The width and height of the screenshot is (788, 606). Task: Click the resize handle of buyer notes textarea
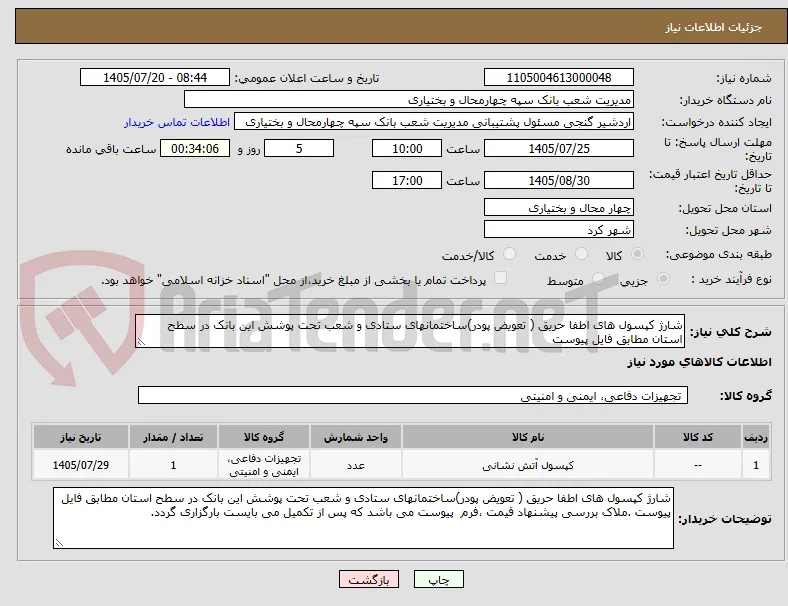click(x=59, y=543)
